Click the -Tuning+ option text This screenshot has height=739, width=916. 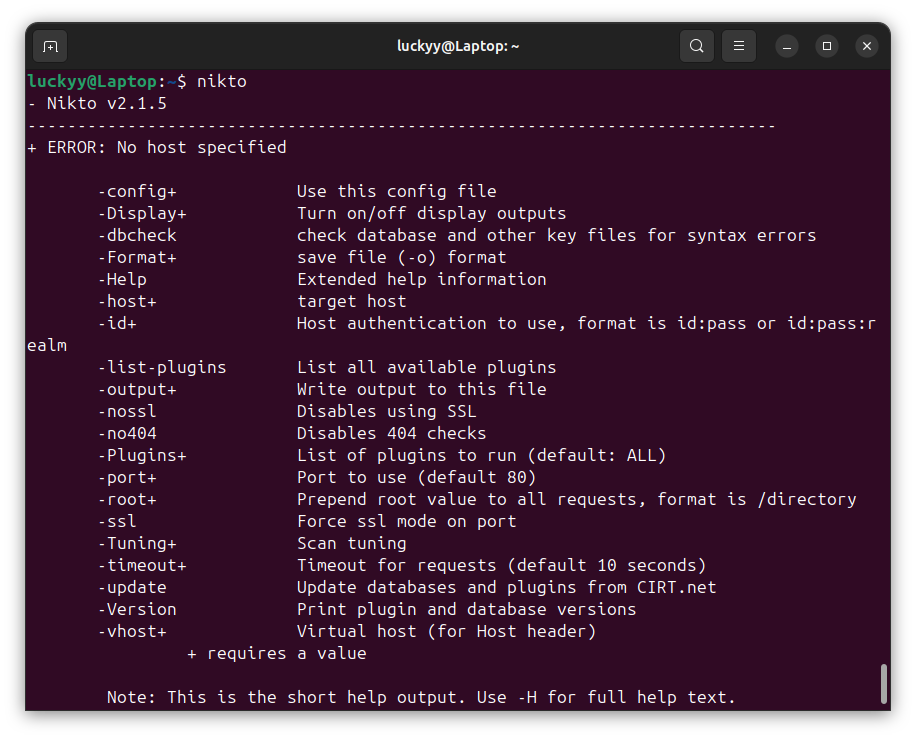pyautogui.click(x=136, y=544)
